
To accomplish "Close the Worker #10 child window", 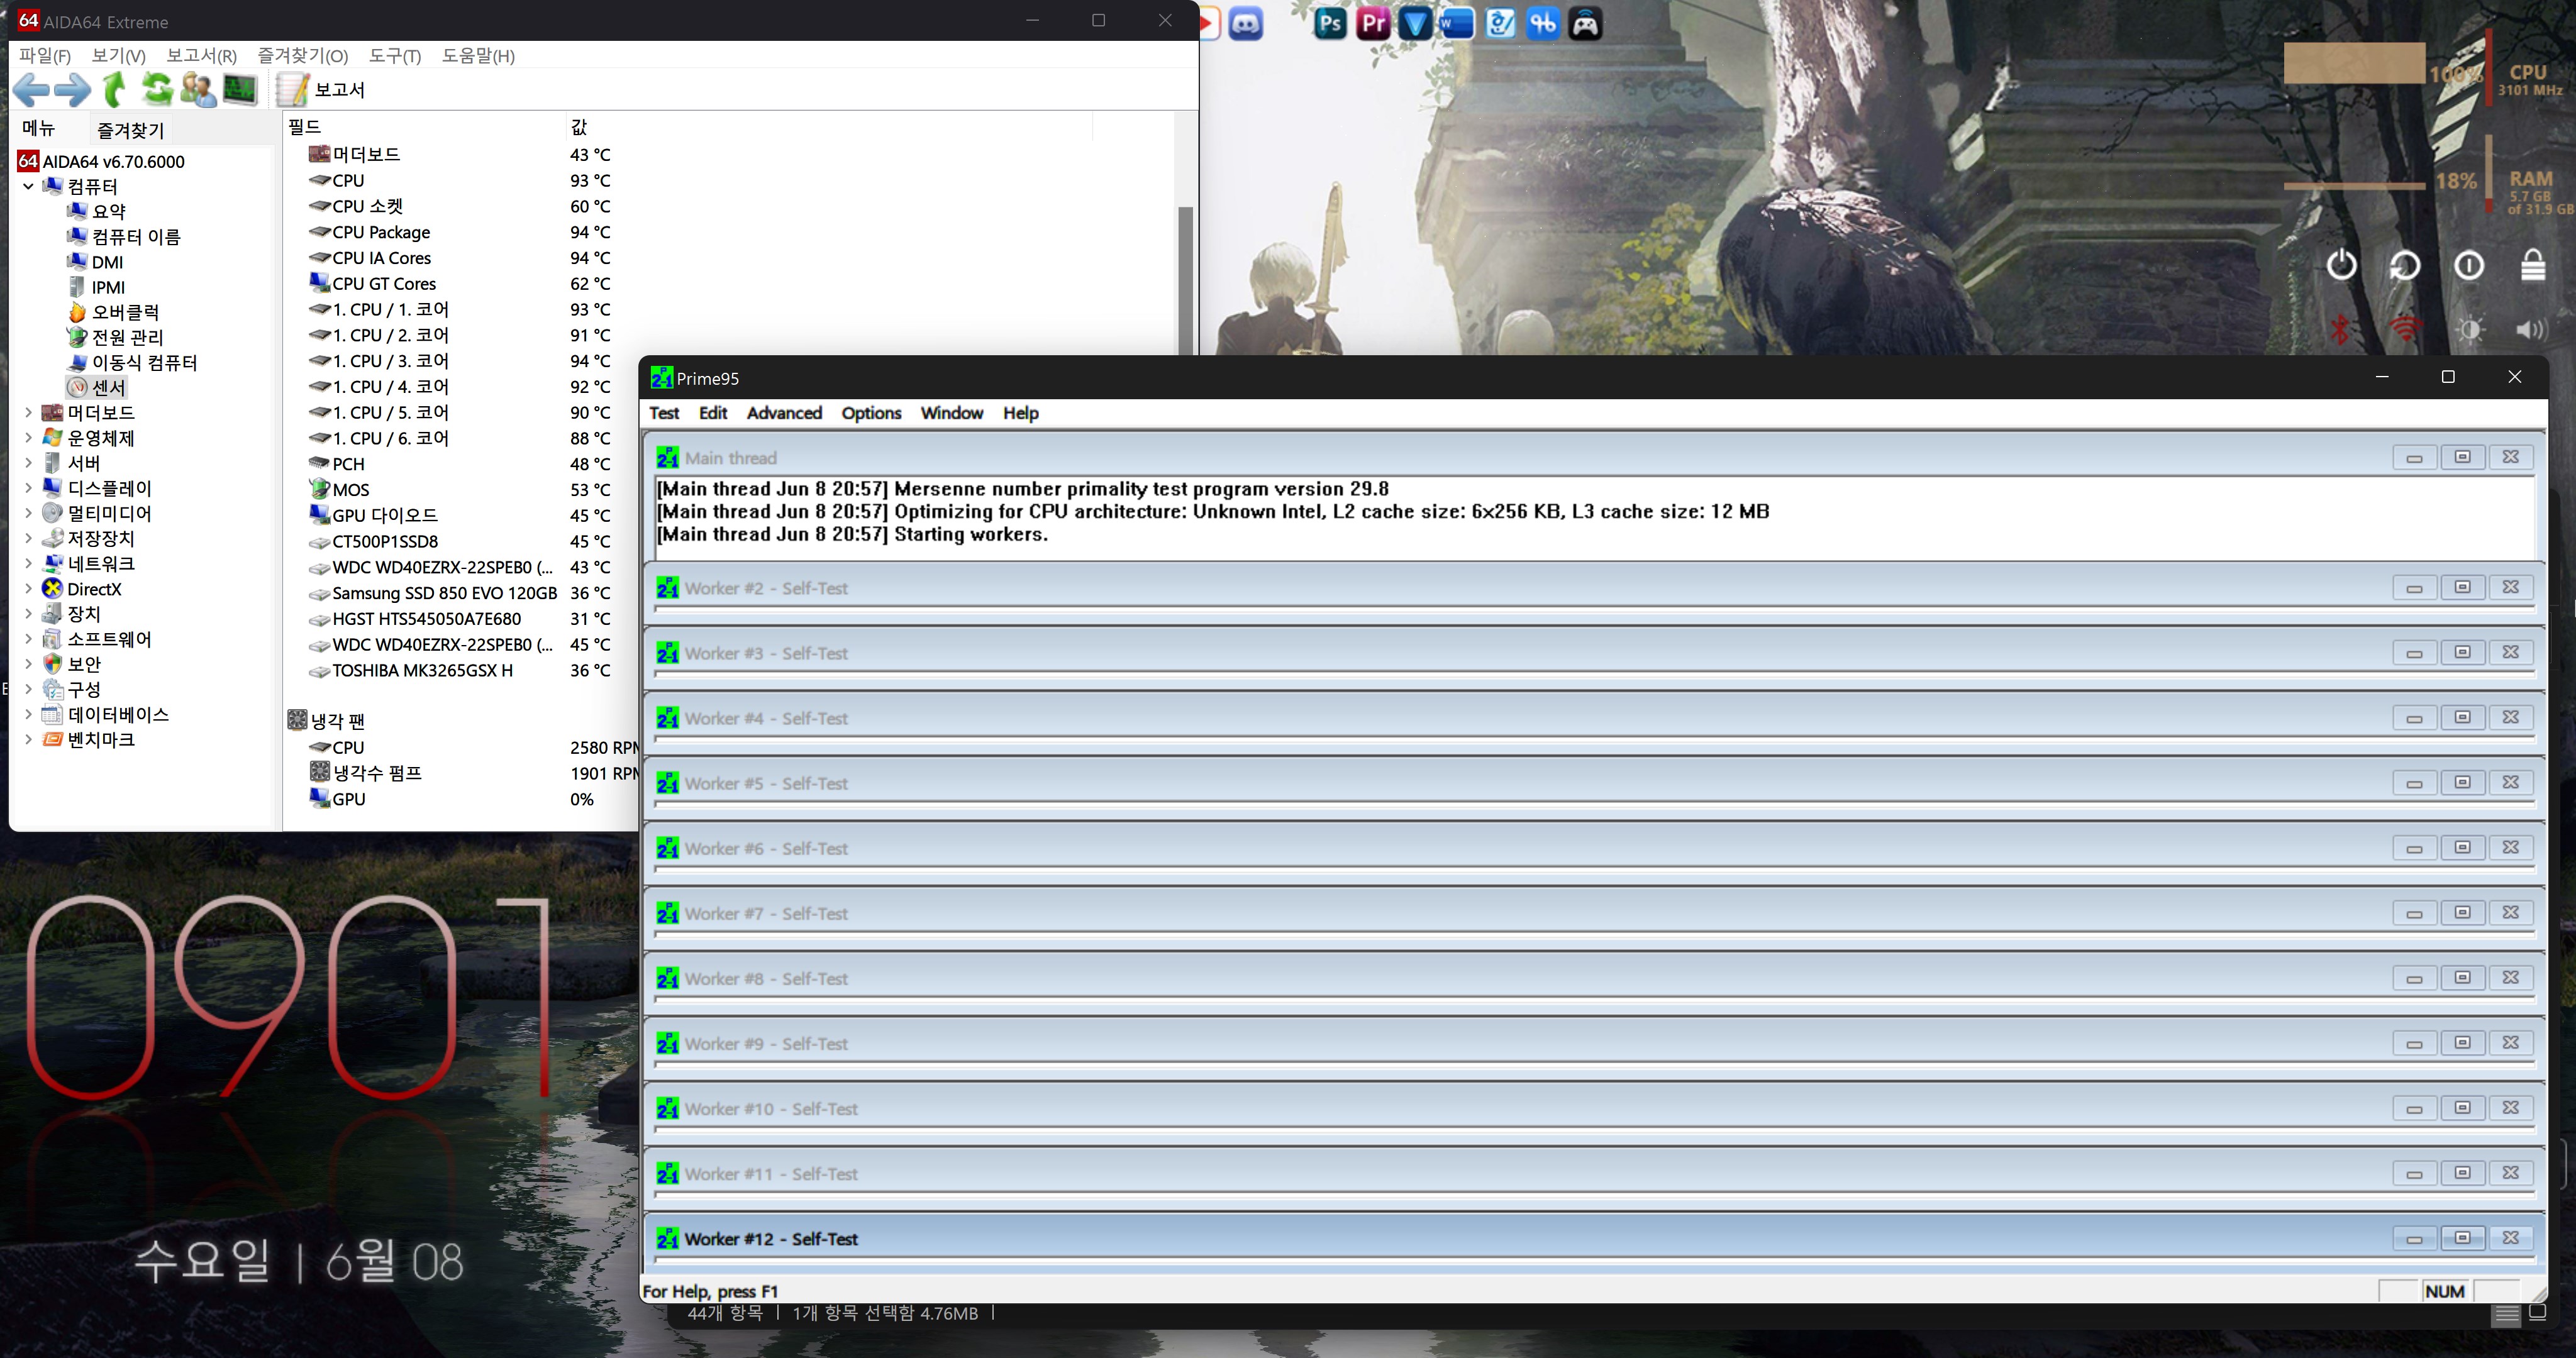I will 2510,1108.
